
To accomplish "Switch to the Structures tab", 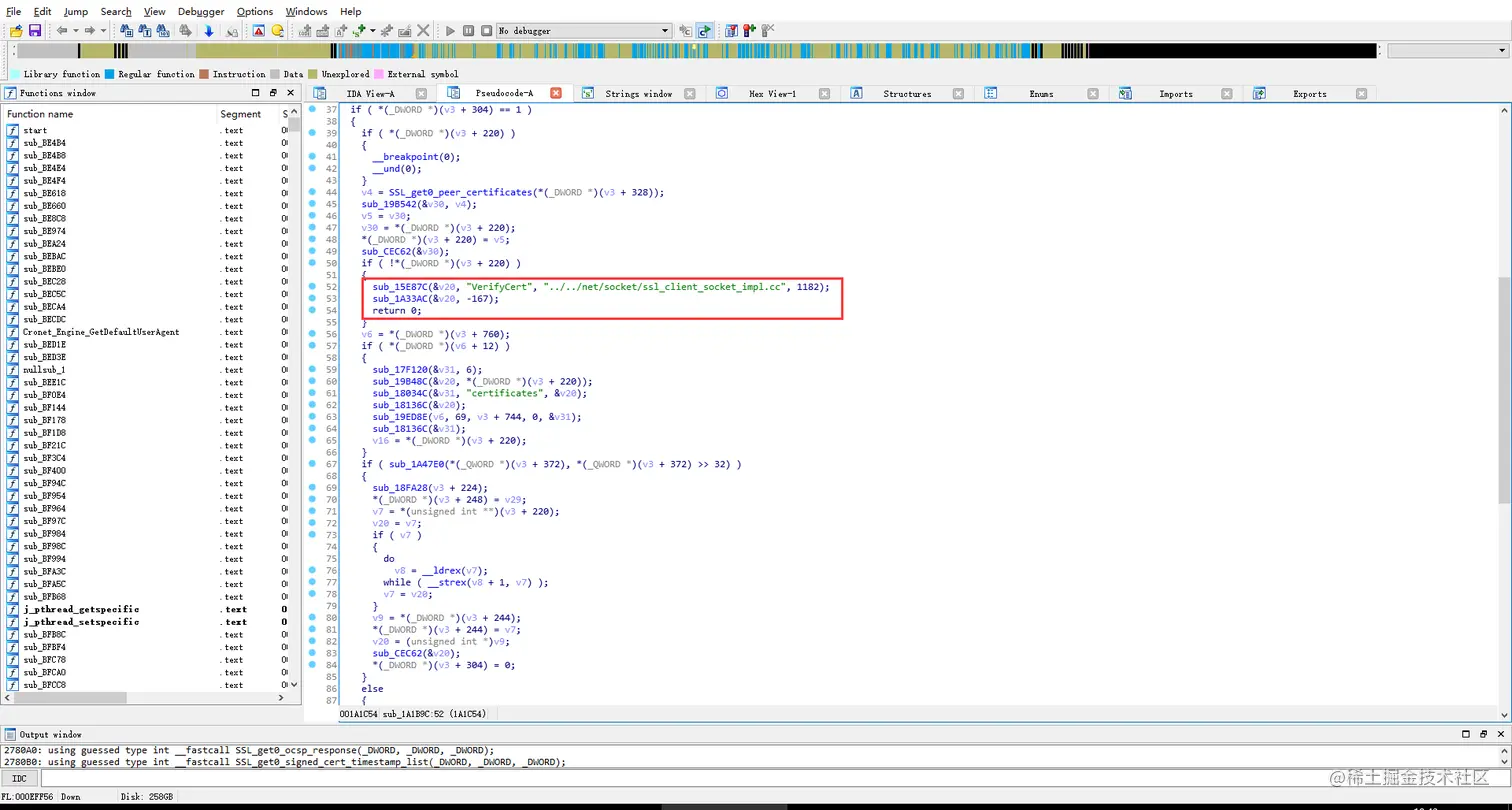I will (x=907, y=94).
